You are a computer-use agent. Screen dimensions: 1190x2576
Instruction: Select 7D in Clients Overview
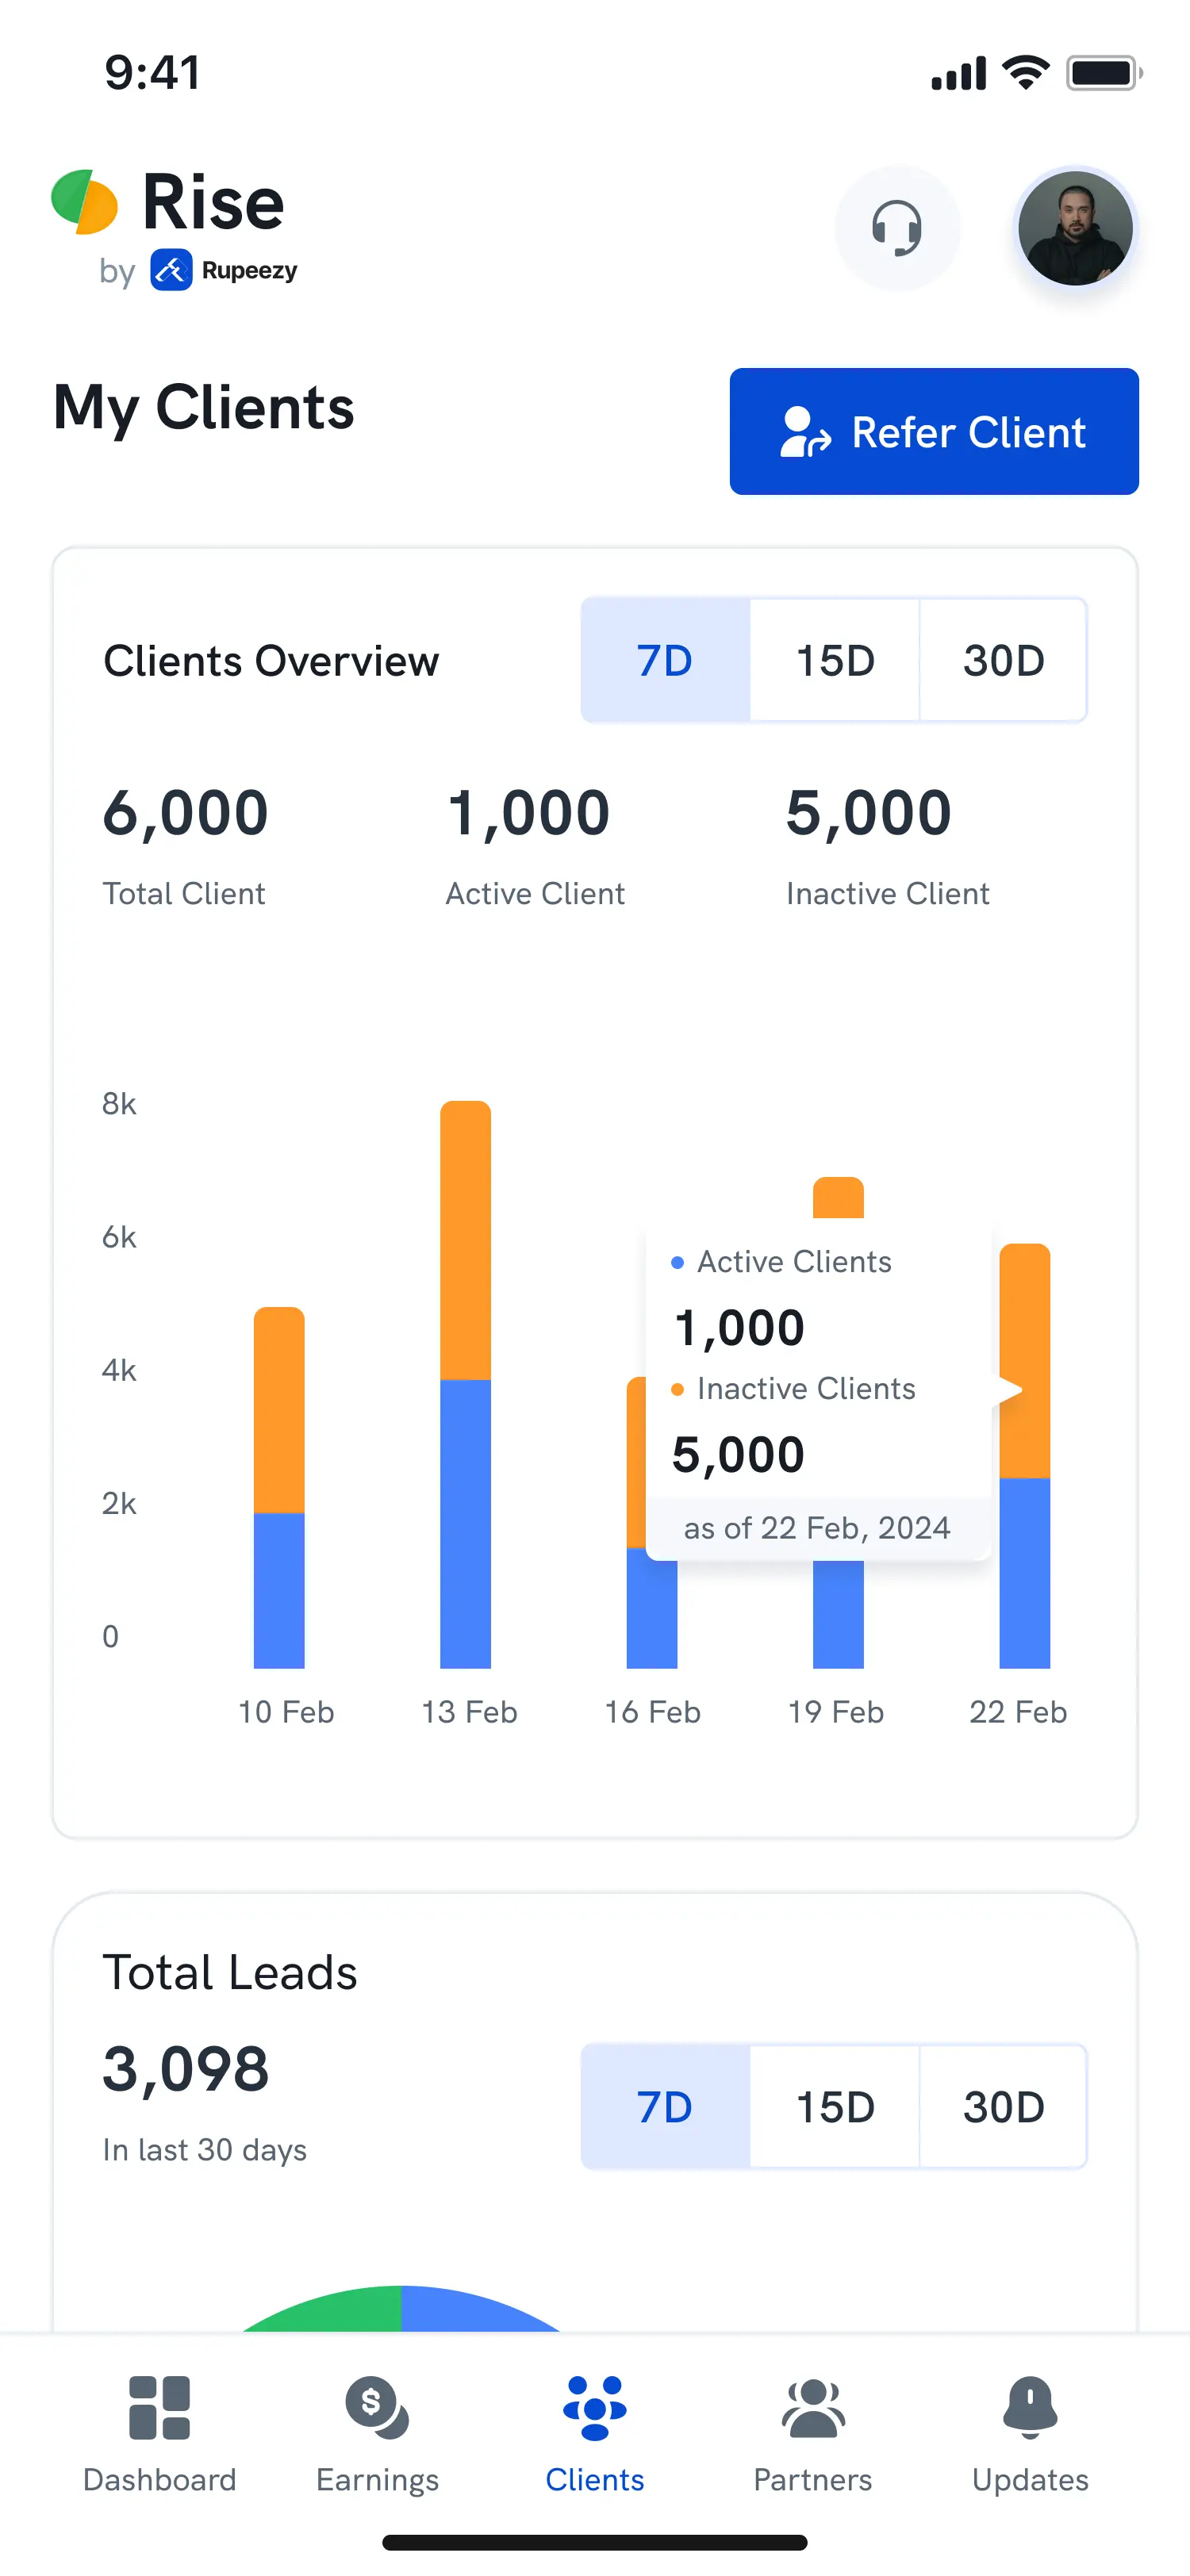point(665,660)
